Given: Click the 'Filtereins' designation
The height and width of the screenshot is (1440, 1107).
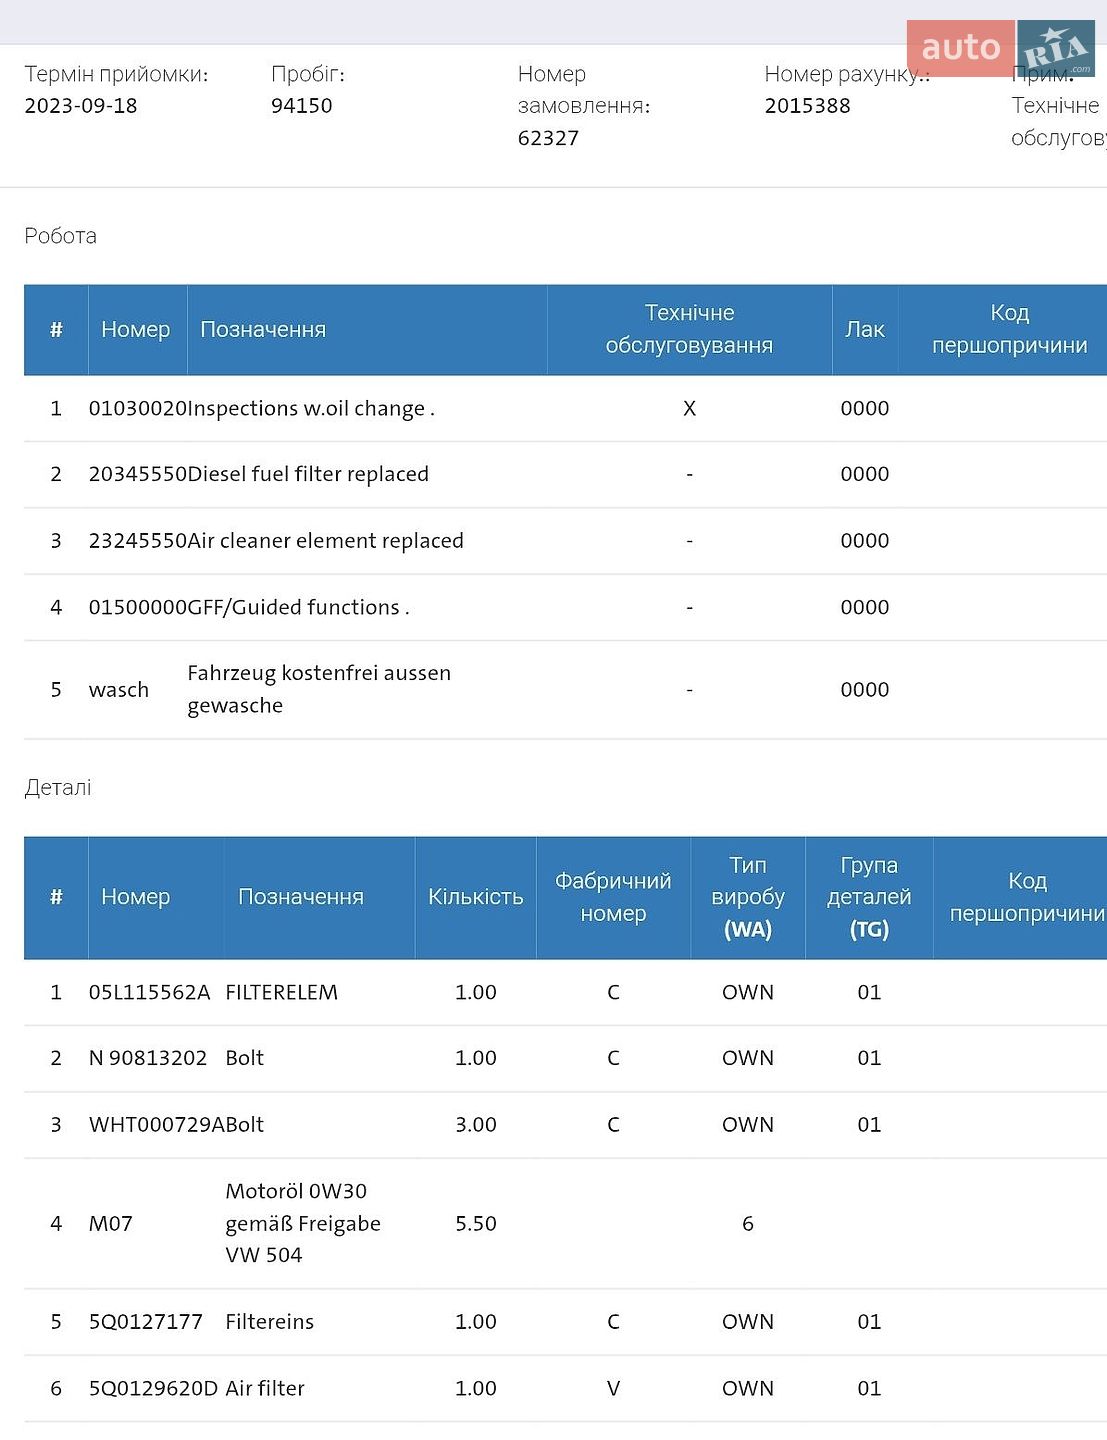Looking at the screenshot, I should (x=270, y=1322).
